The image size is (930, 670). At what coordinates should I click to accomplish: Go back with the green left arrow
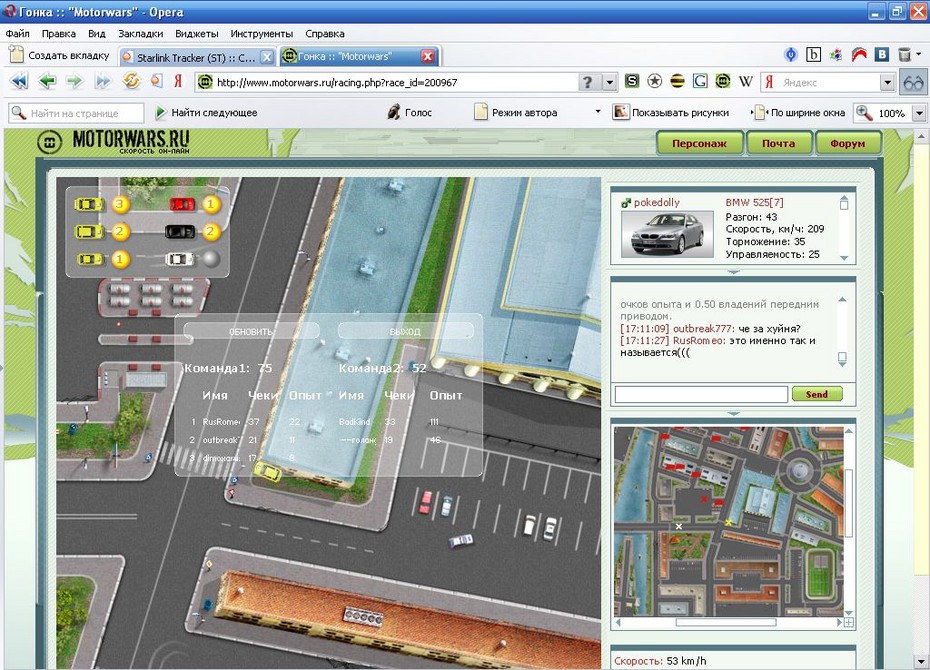pyautogui.click(x=47, y=81)
